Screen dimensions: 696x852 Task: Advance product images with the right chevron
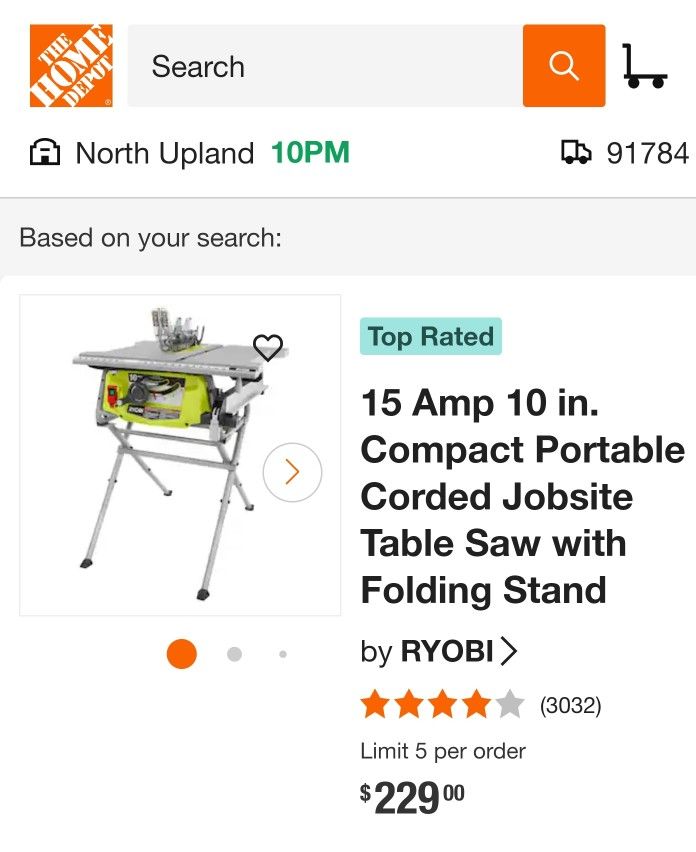point(290,470)
